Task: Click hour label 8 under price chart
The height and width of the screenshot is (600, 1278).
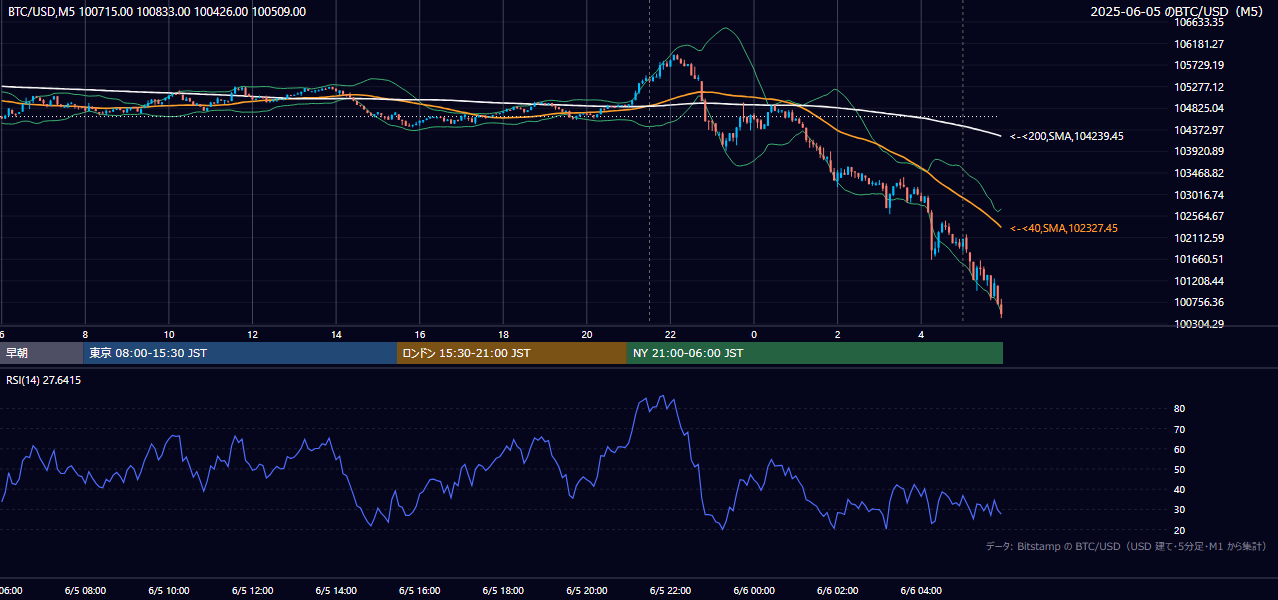Action: 86,334
